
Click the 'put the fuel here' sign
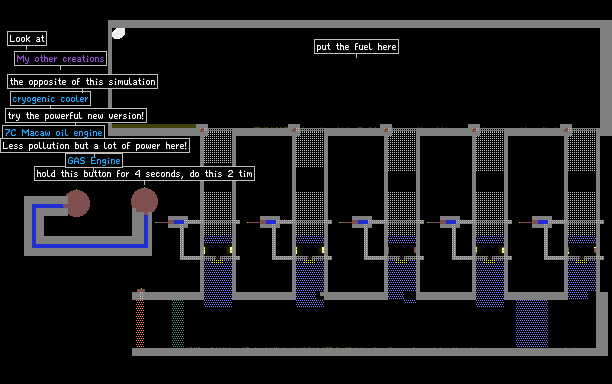click(x=356, y=46)
